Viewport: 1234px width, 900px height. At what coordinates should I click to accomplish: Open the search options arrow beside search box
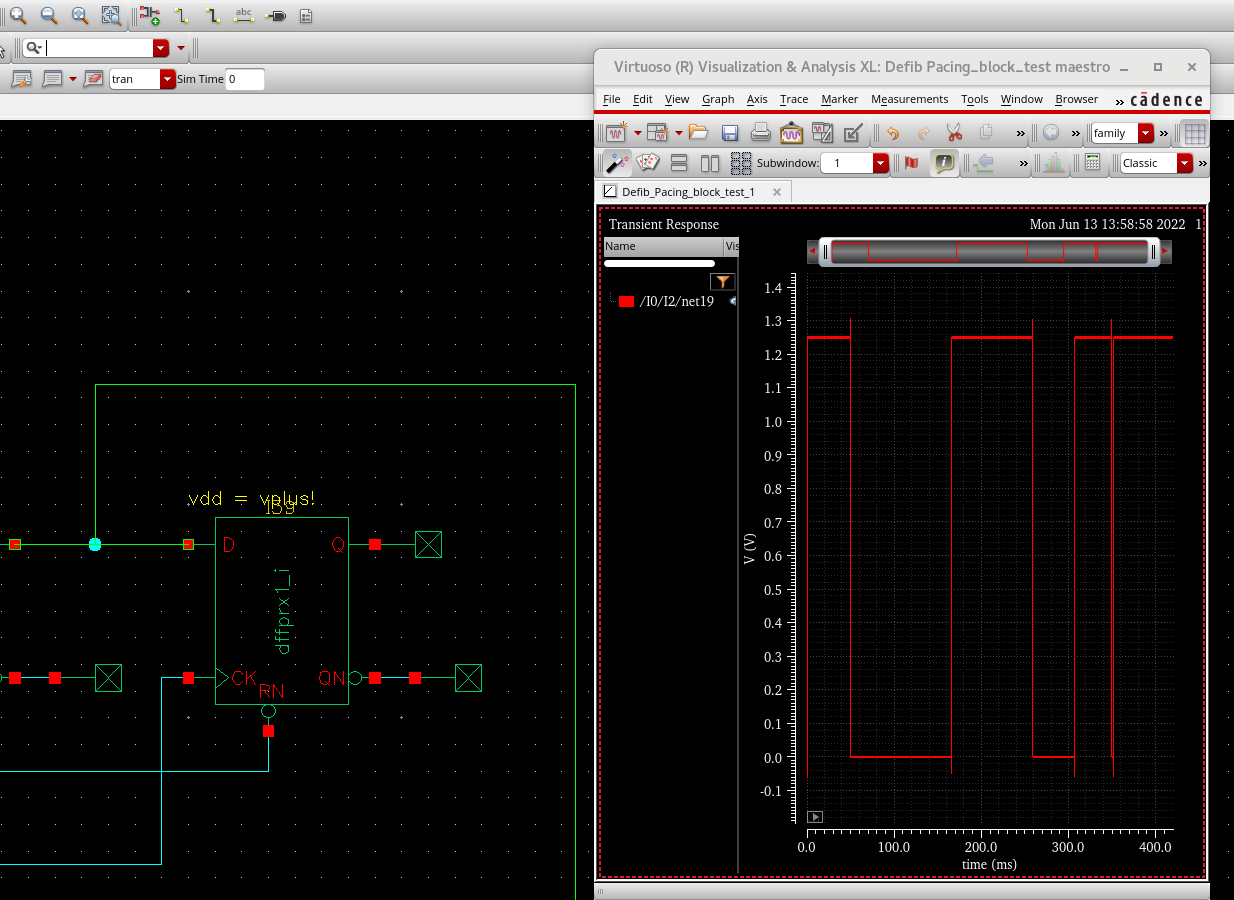(181, 48)
